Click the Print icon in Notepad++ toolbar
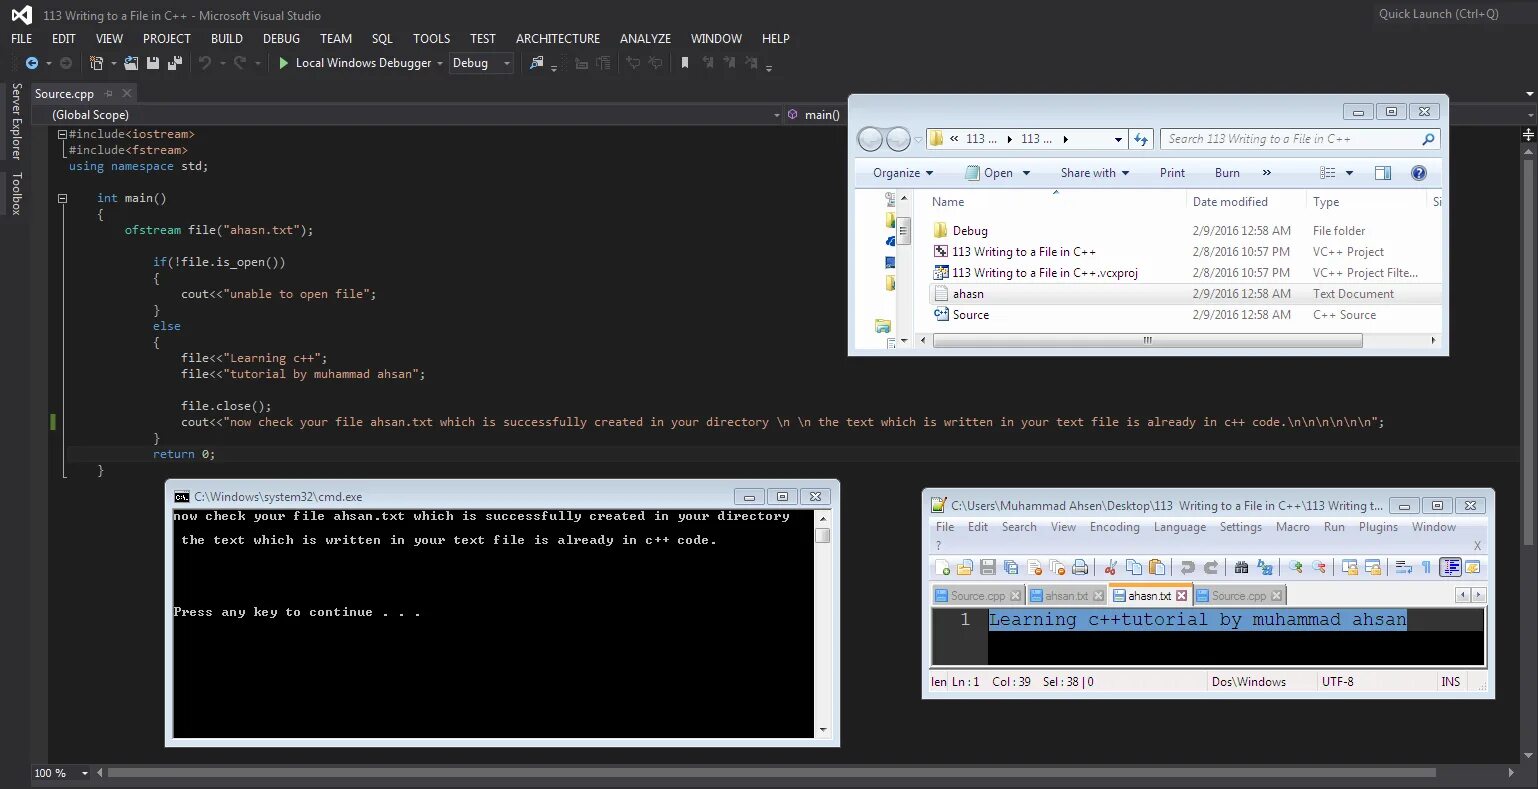 tap(1080, 568)
